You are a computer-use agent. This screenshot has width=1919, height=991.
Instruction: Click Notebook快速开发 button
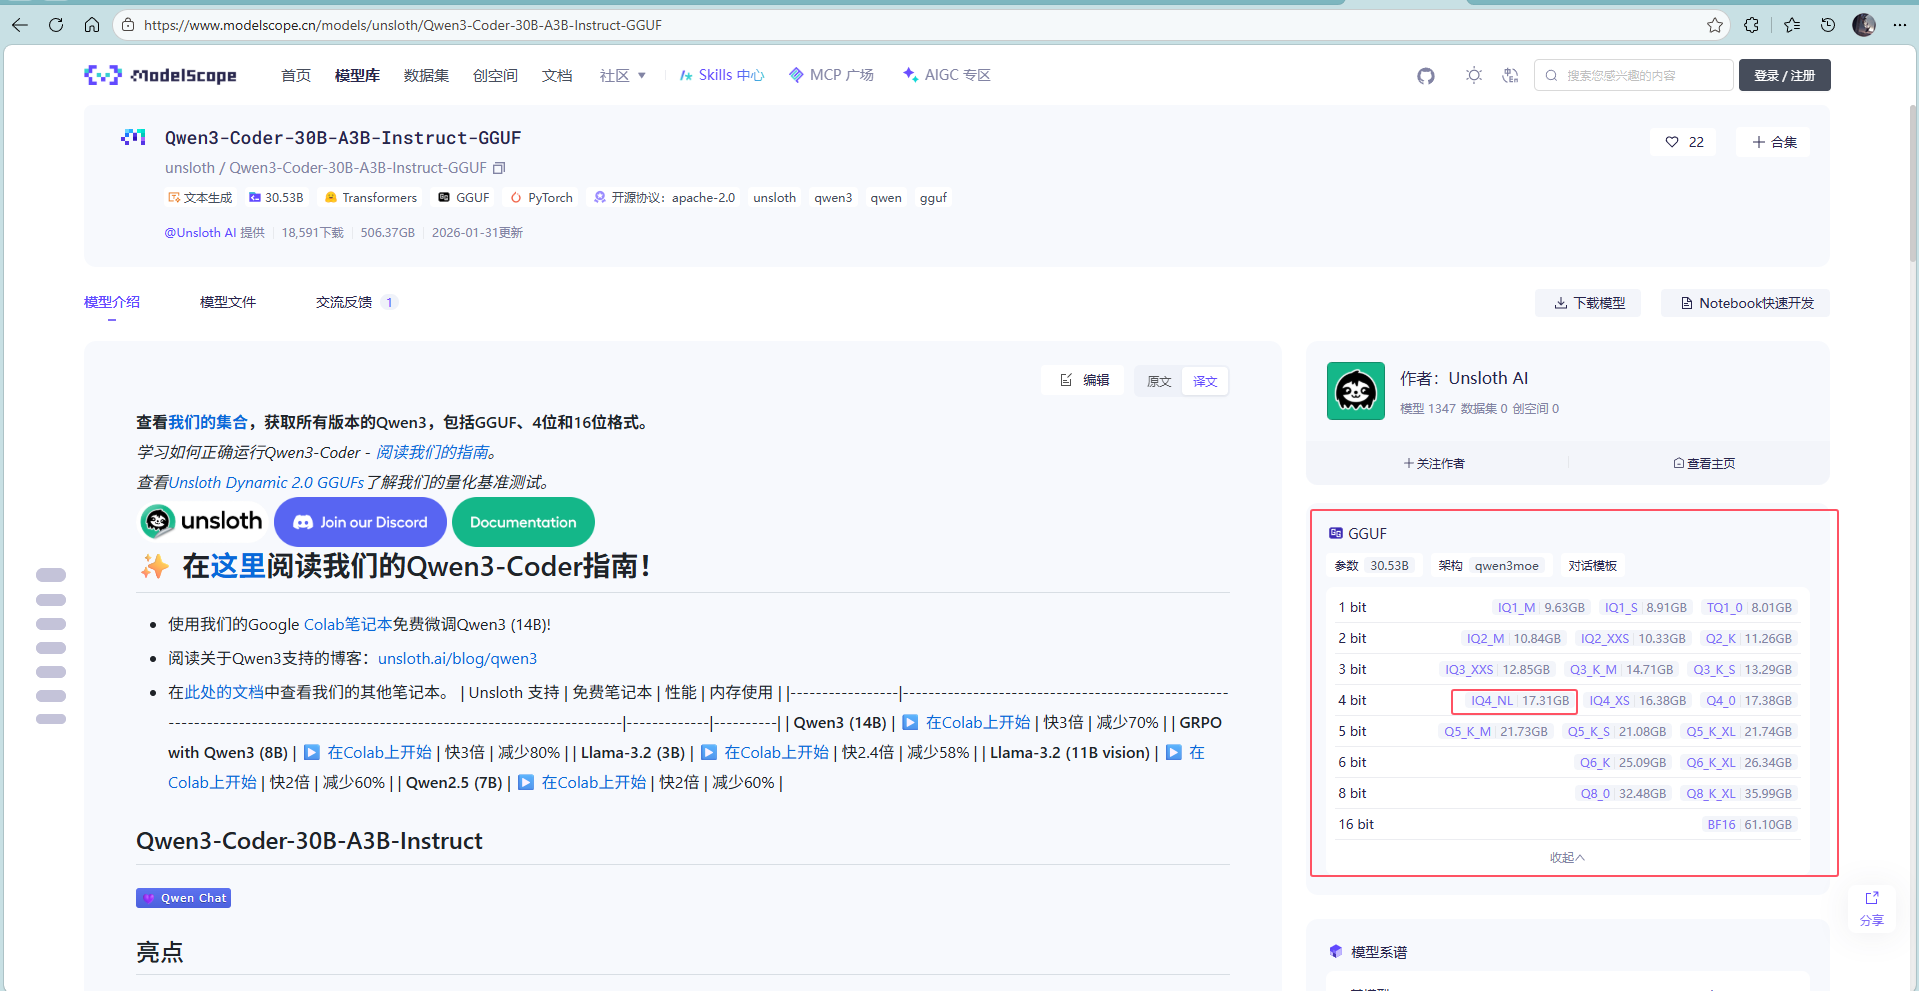coord(1745,303)
